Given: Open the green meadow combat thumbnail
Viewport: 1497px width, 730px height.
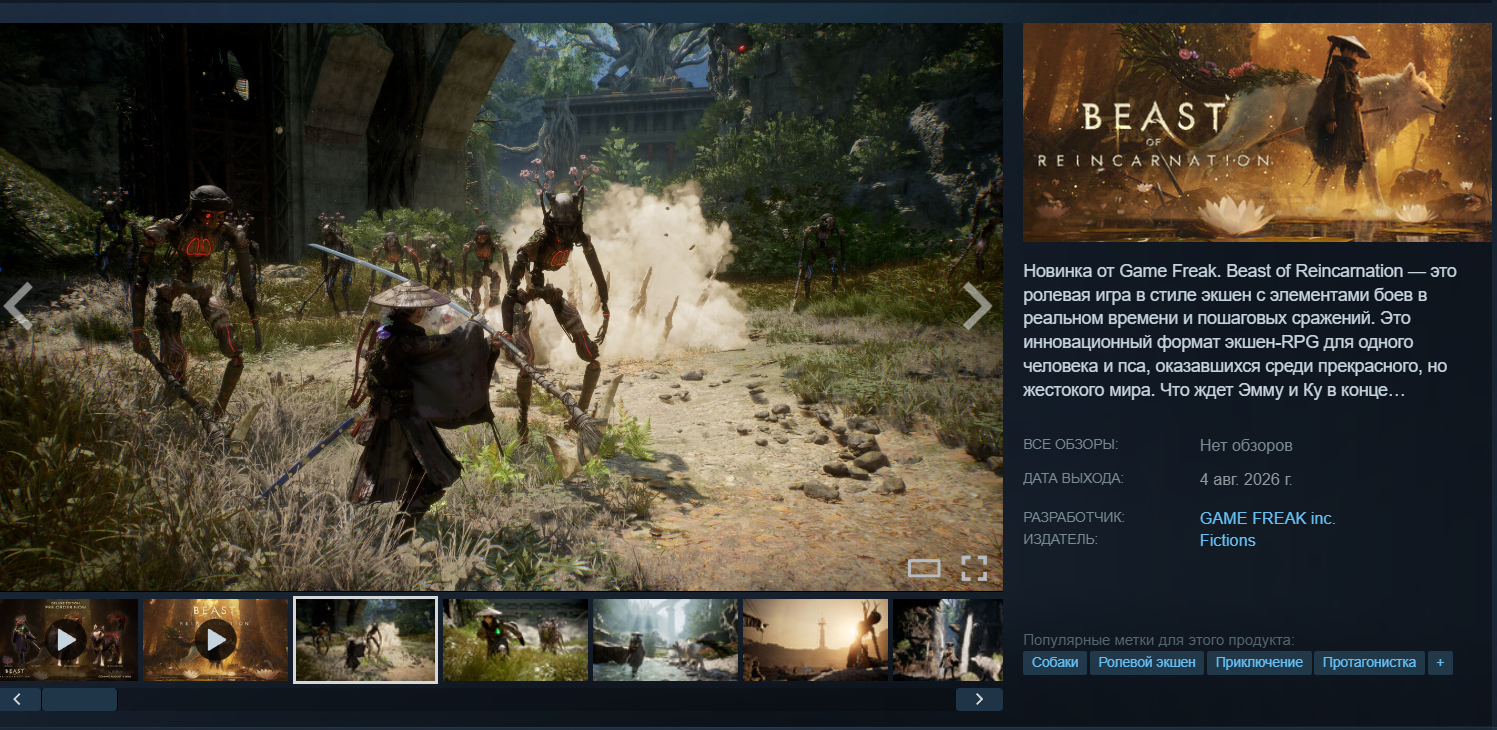Looking at the screenshot, I should pos(515,640).
